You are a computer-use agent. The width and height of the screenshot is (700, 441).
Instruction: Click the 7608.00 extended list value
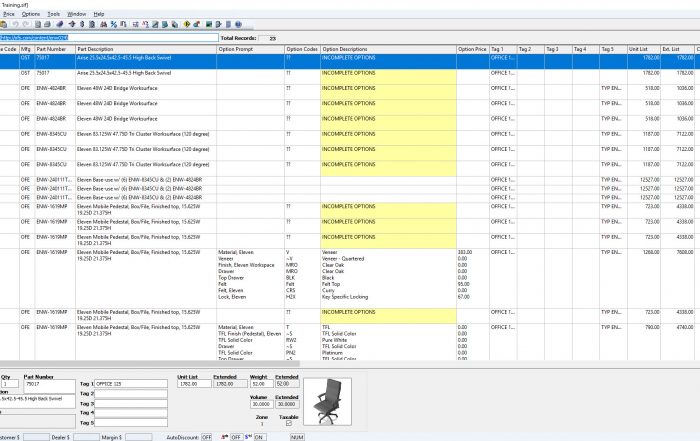point(684,252)
